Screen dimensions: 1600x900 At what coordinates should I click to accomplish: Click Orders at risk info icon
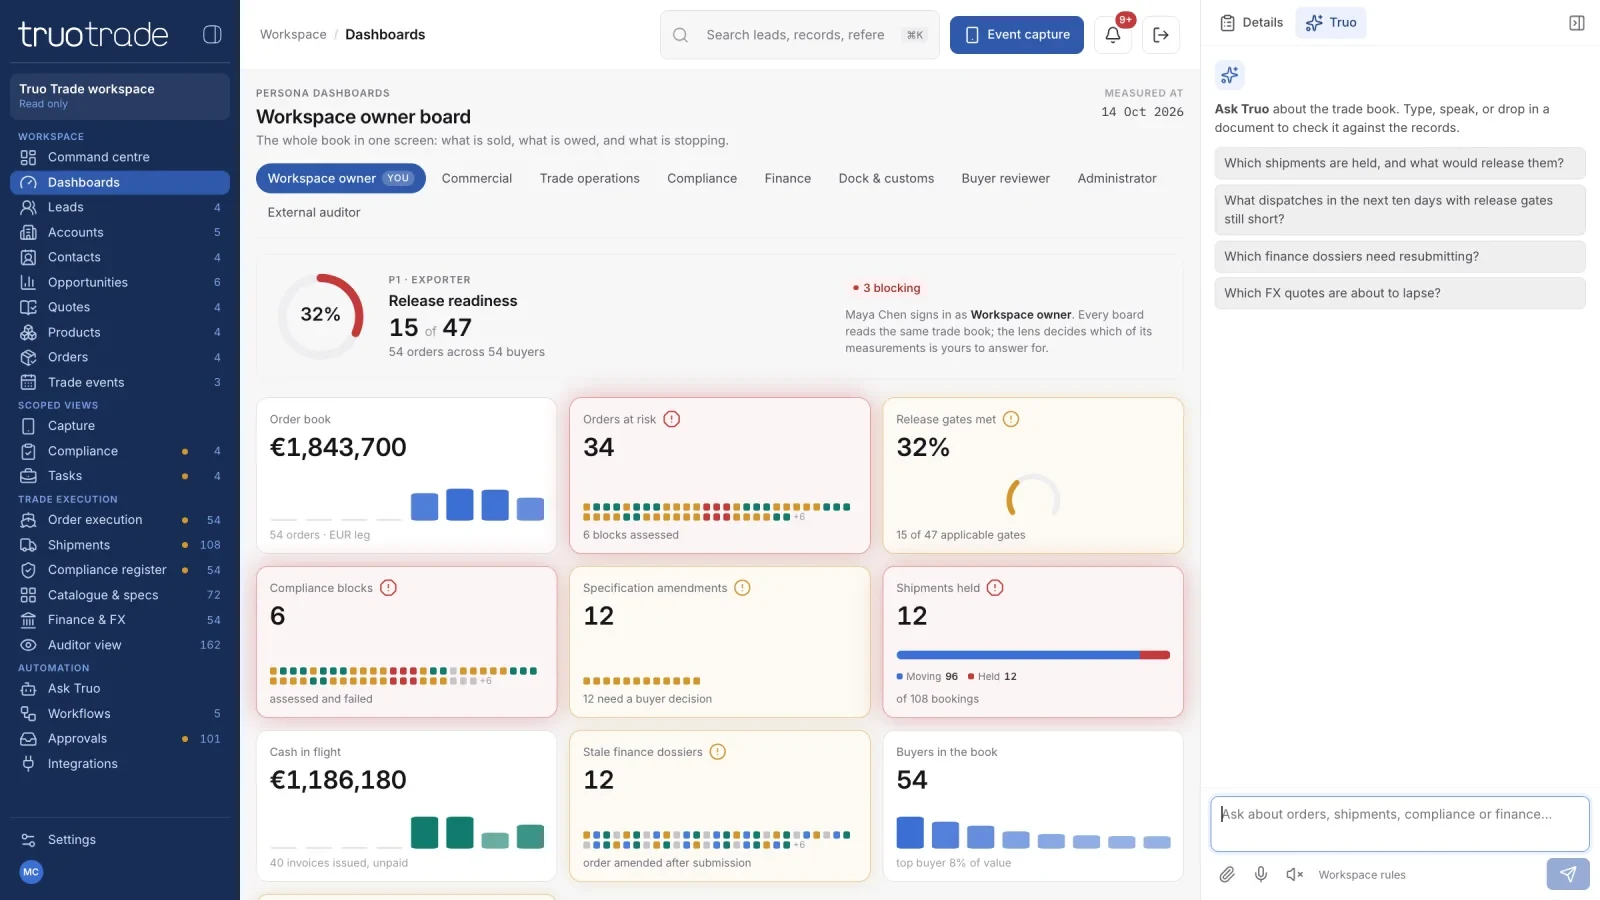[x=672, y=419]
